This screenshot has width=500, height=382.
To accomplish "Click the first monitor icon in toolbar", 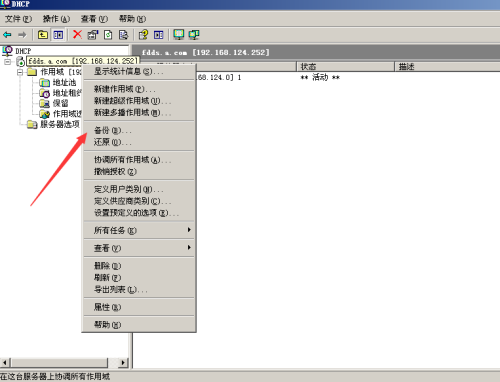I will click(x=179, y=35).
